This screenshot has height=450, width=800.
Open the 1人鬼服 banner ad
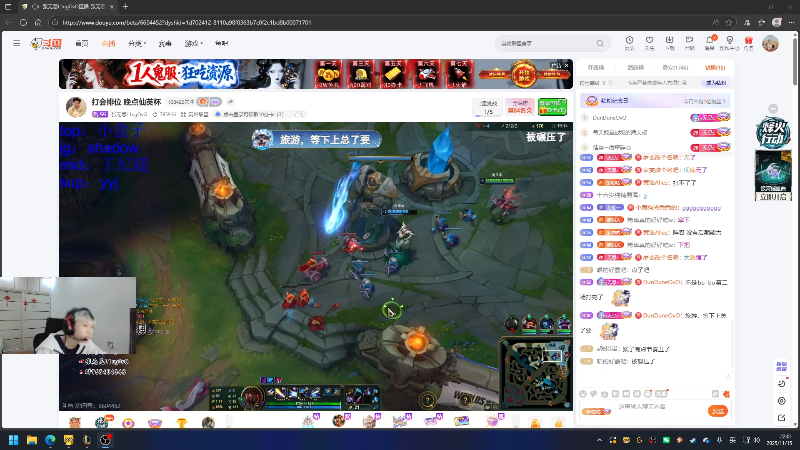pyautogui.click(x=315, y=74)
